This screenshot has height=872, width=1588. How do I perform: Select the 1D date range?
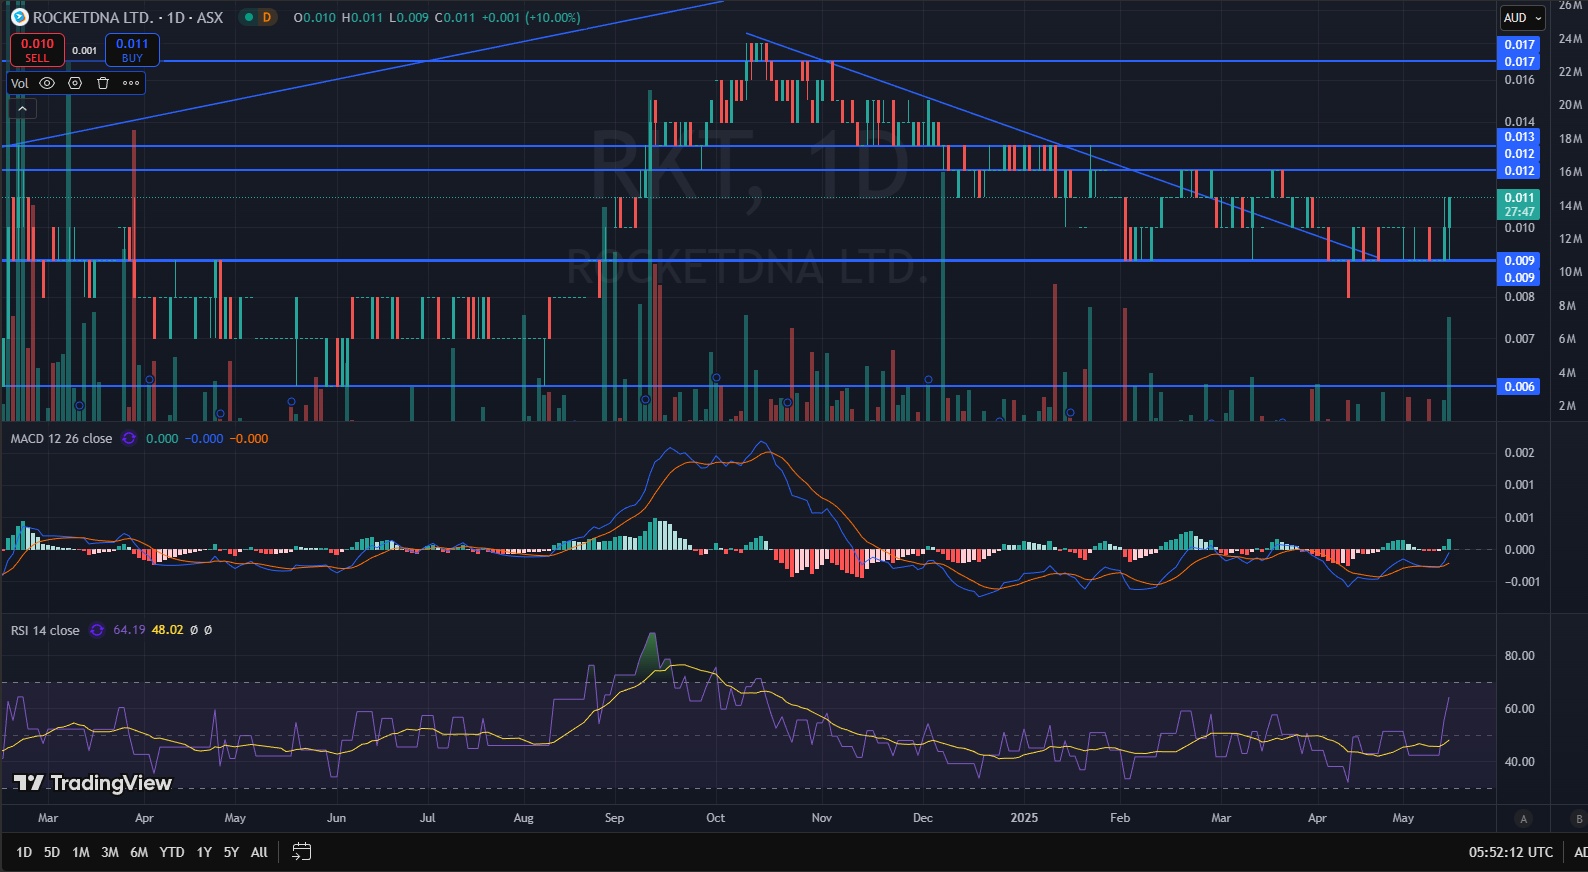tap(24, 852)
